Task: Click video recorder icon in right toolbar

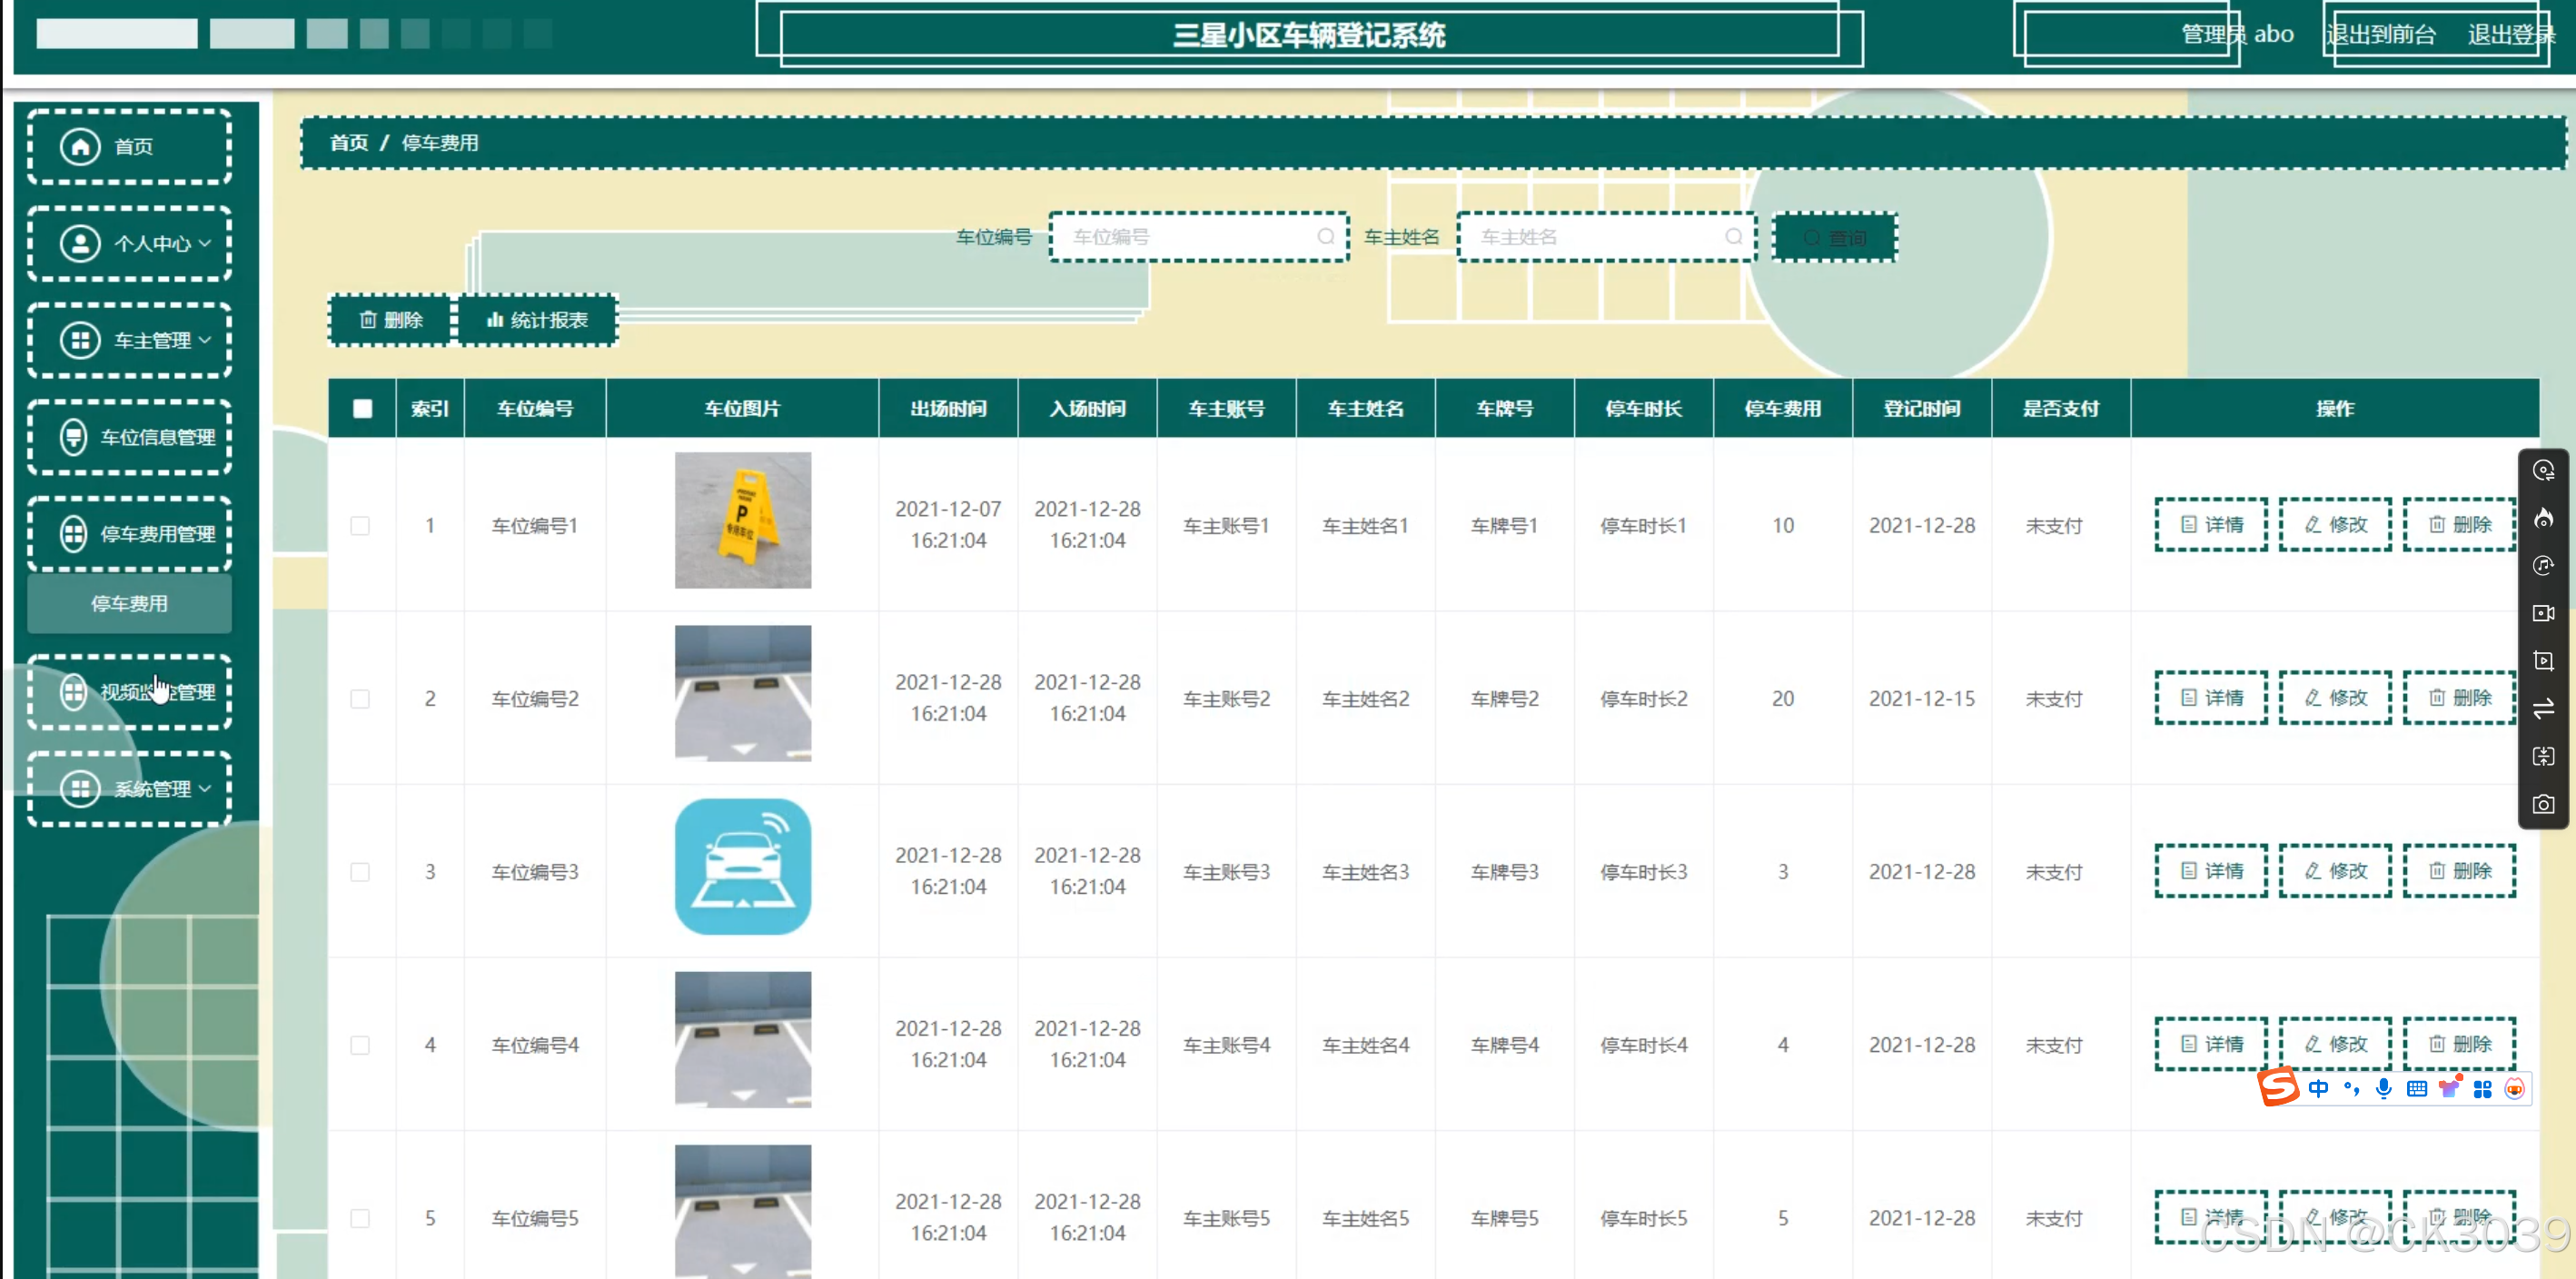Action: [x=2543, y=613]
